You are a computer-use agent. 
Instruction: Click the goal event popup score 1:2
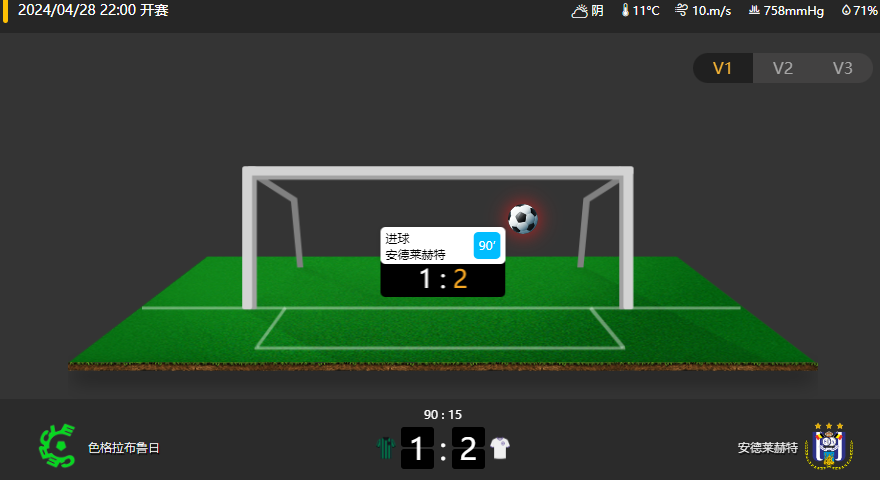coord(443,279)
